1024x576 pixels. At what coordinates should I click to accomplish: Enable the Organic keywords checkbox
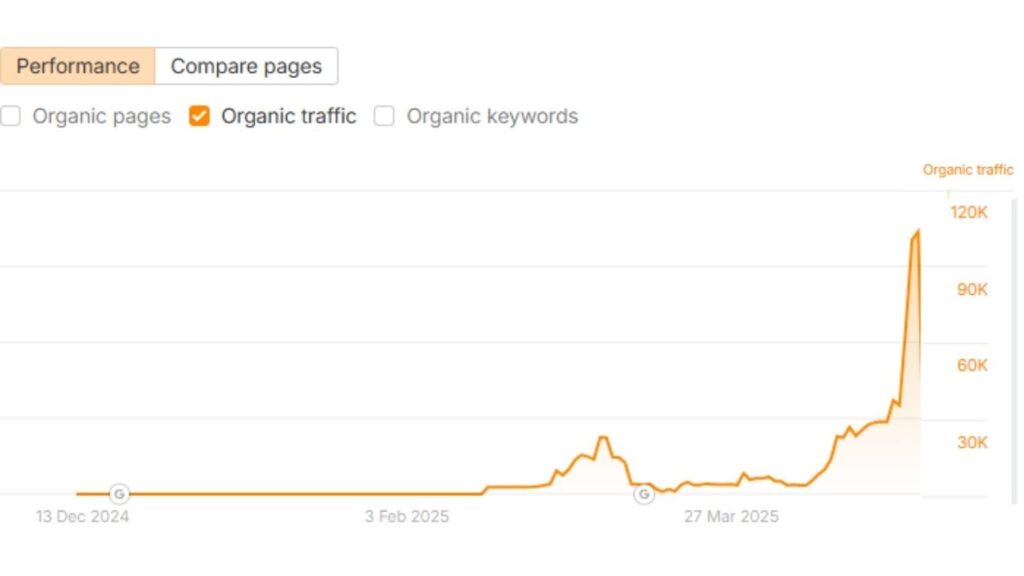(x=384, y=117)
